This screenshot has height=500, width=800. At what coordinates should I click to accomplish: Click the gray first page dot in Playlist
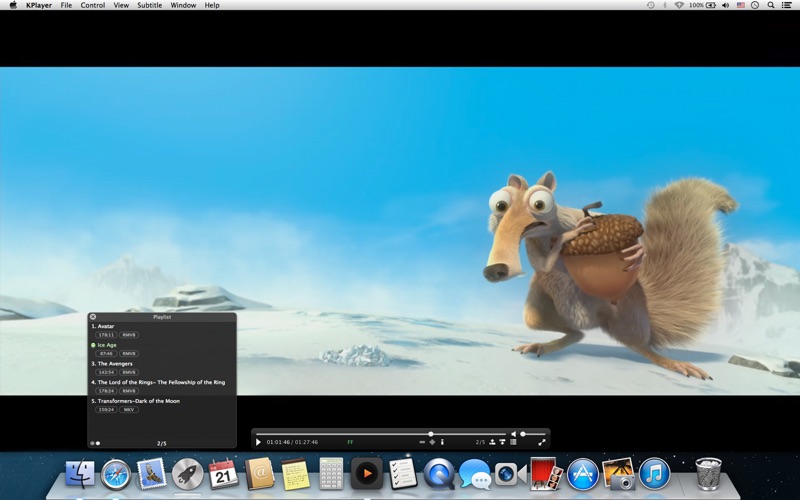click(x=92, y=443)
